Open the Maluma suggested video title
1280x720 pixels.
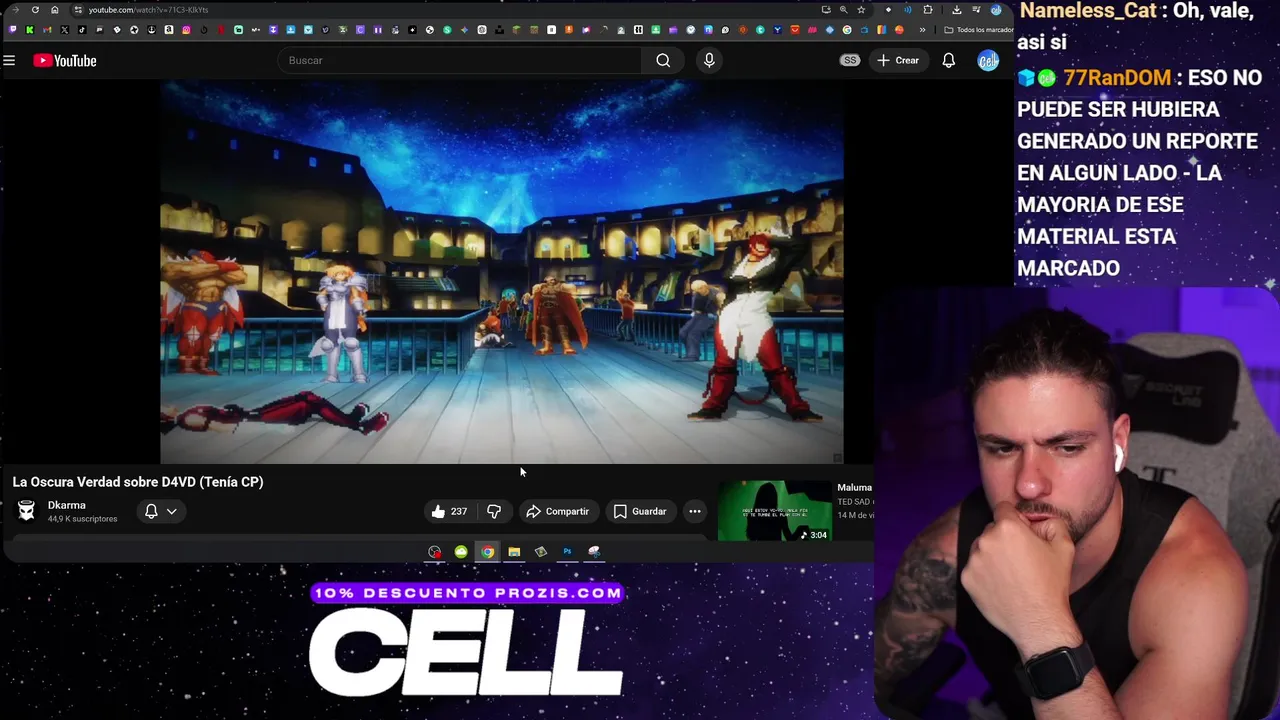[x=855, y=487]
